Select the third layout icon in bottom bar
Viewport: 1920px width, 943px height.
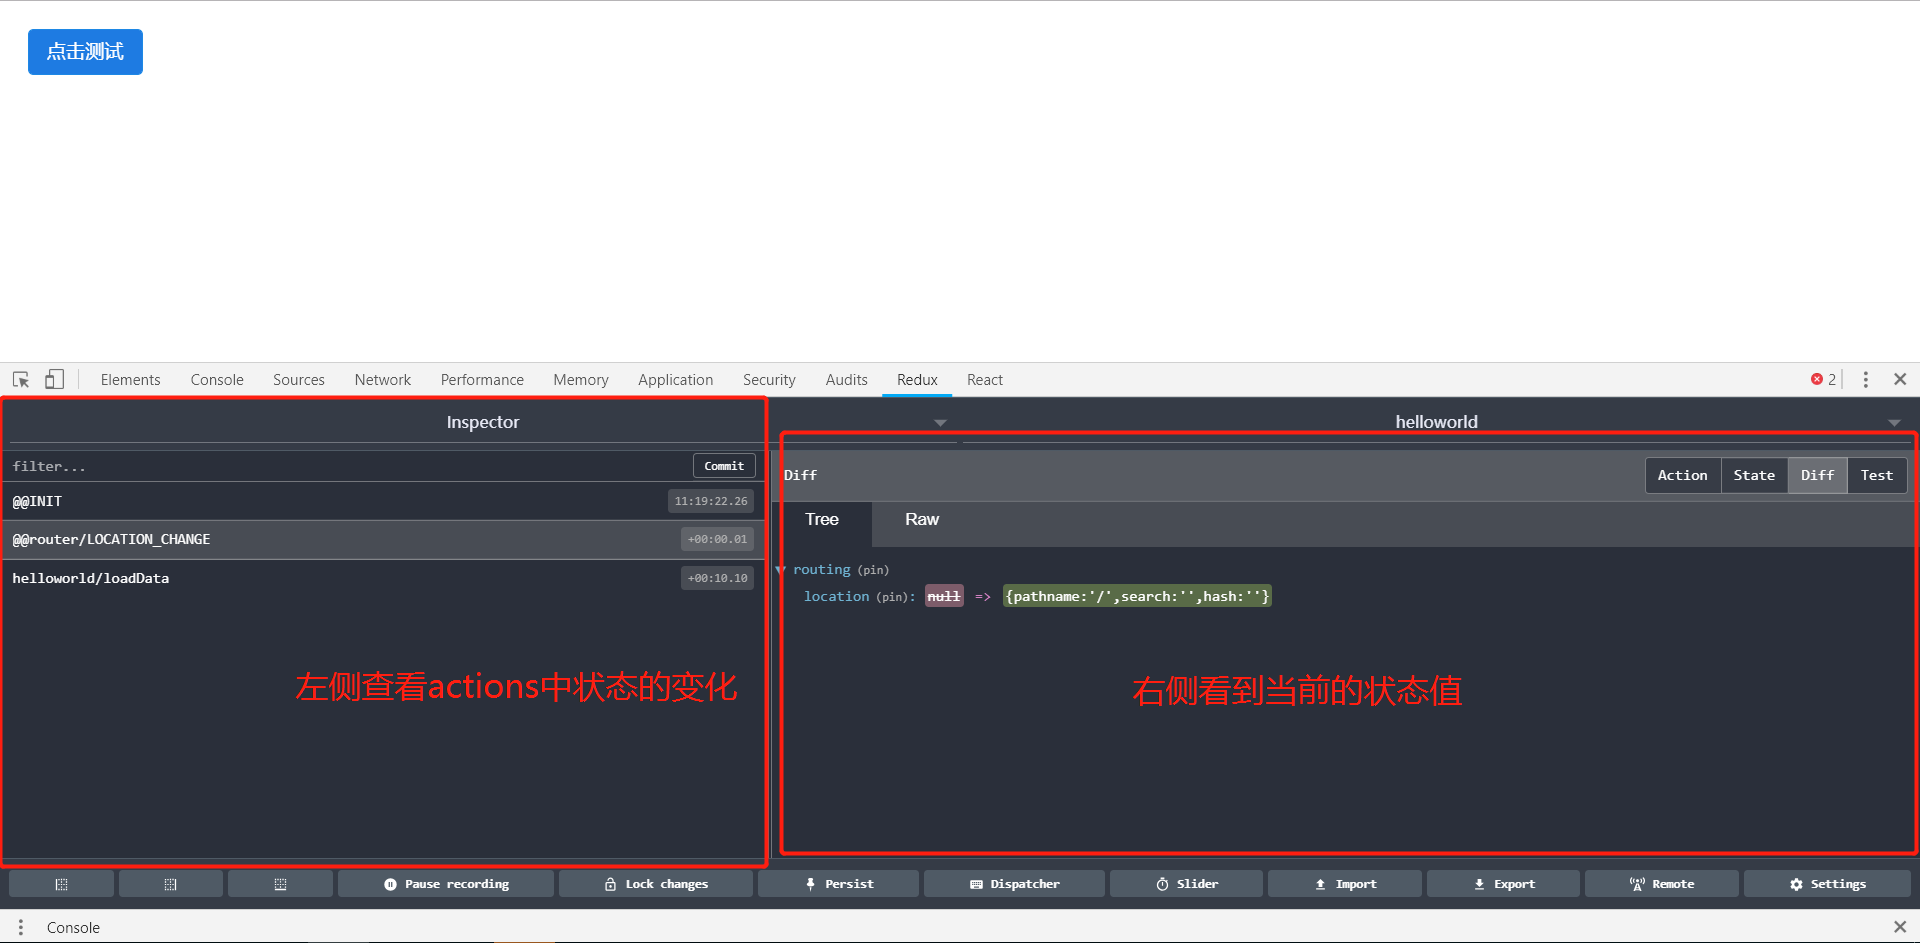(280, 884)
